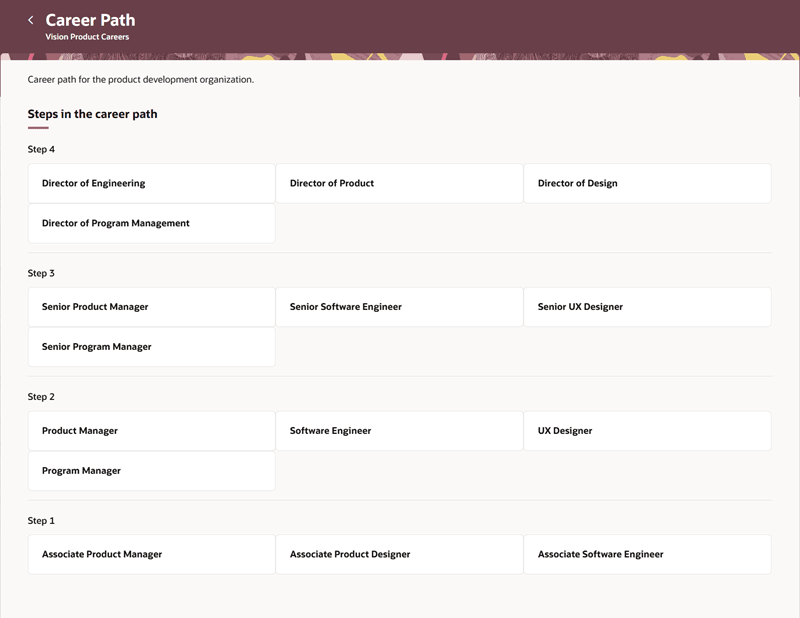Click the Program Manager card
This screenshot has height=618, width=800.
[150, 470]
